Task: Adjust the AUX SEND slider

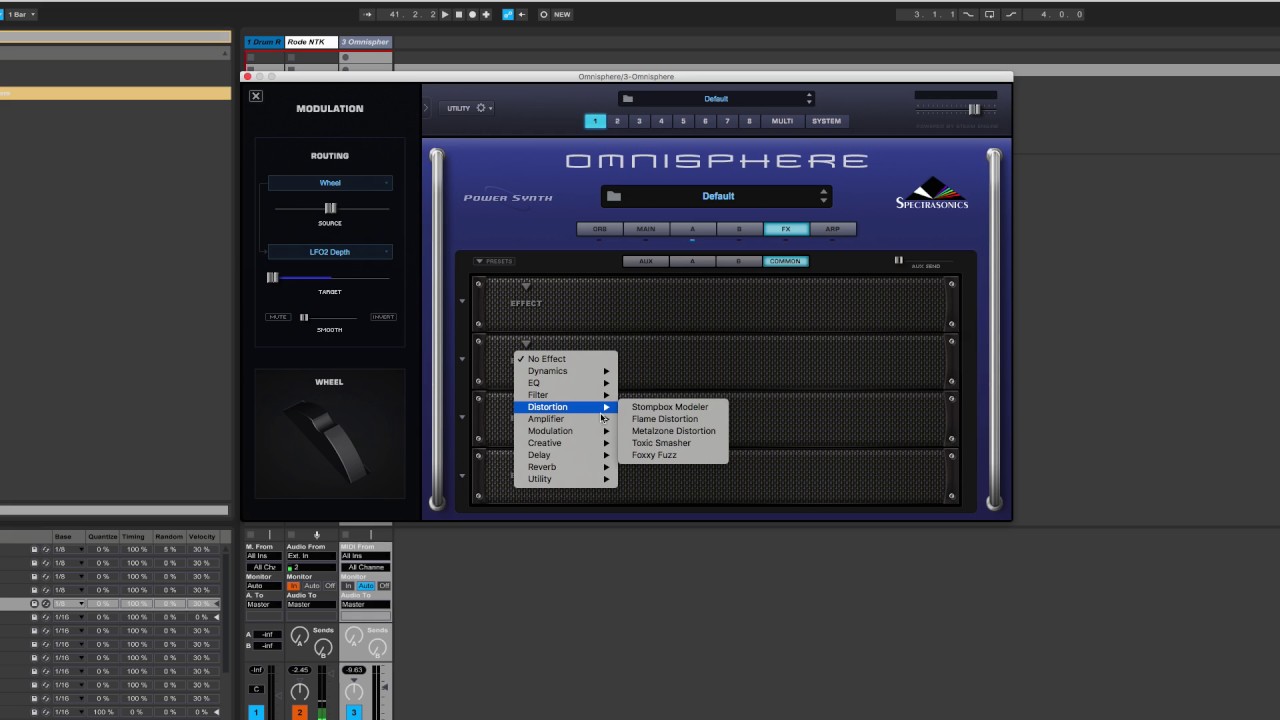Action: click(x=898, y=260)
